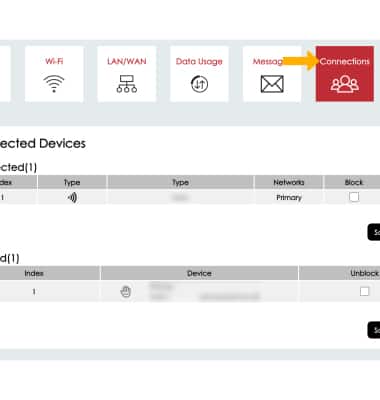Check the Unblock checkbox for blocked device
Screen dimensions: 380x400
tap(364, 291)
